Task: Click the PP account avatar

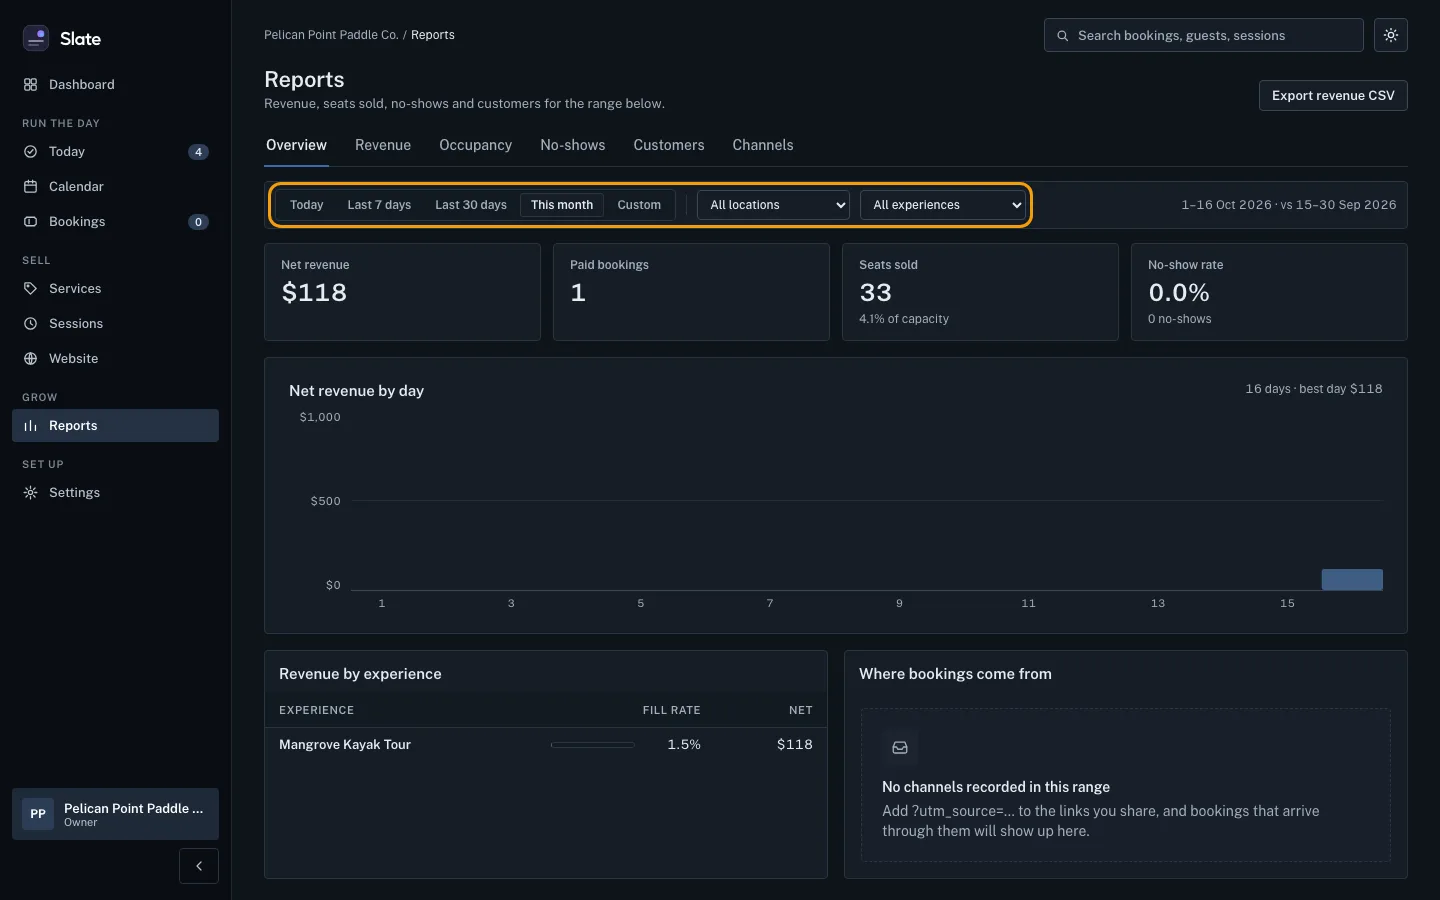Action: point(38,814)
